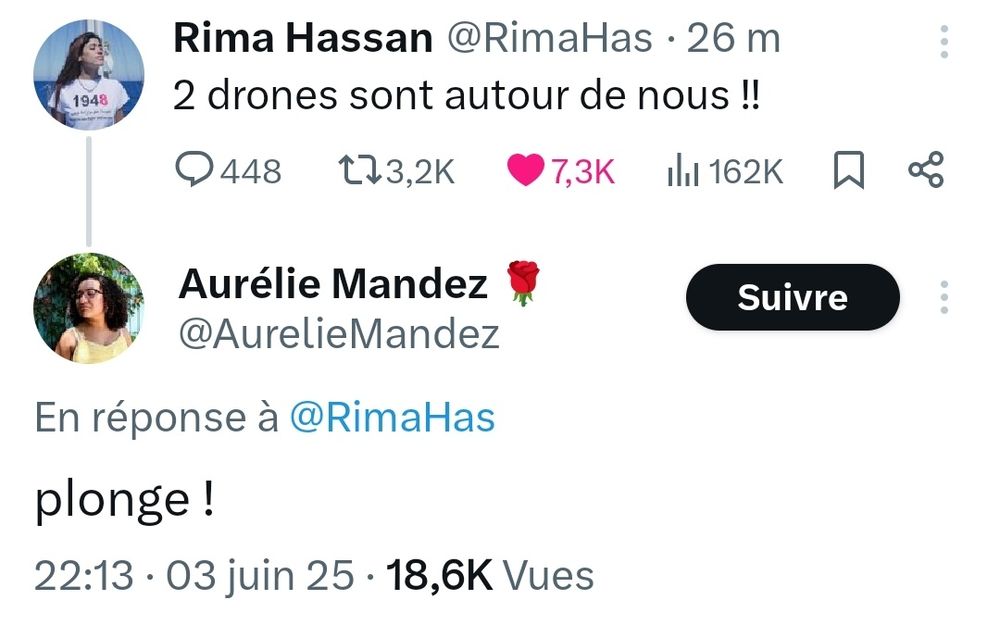Expand the share options for the tweet
This screenshot has width=1000, height=625.
click(x=927, y=170)
